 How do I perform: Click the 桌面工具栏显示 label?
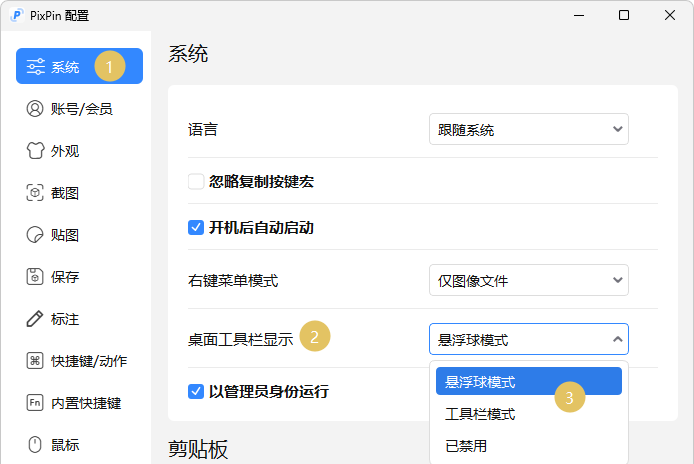tap(240, 340)
